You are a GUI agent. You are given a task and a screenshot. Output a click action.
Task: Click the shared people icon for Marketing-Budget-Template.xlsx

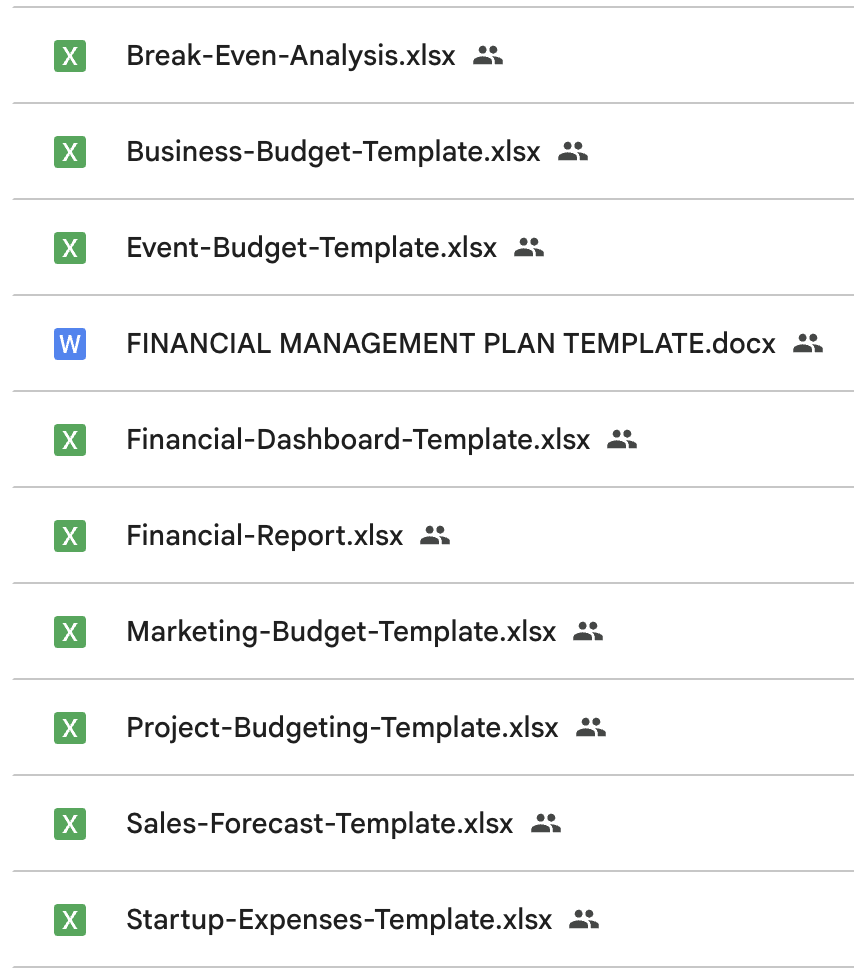coord(588,632)
